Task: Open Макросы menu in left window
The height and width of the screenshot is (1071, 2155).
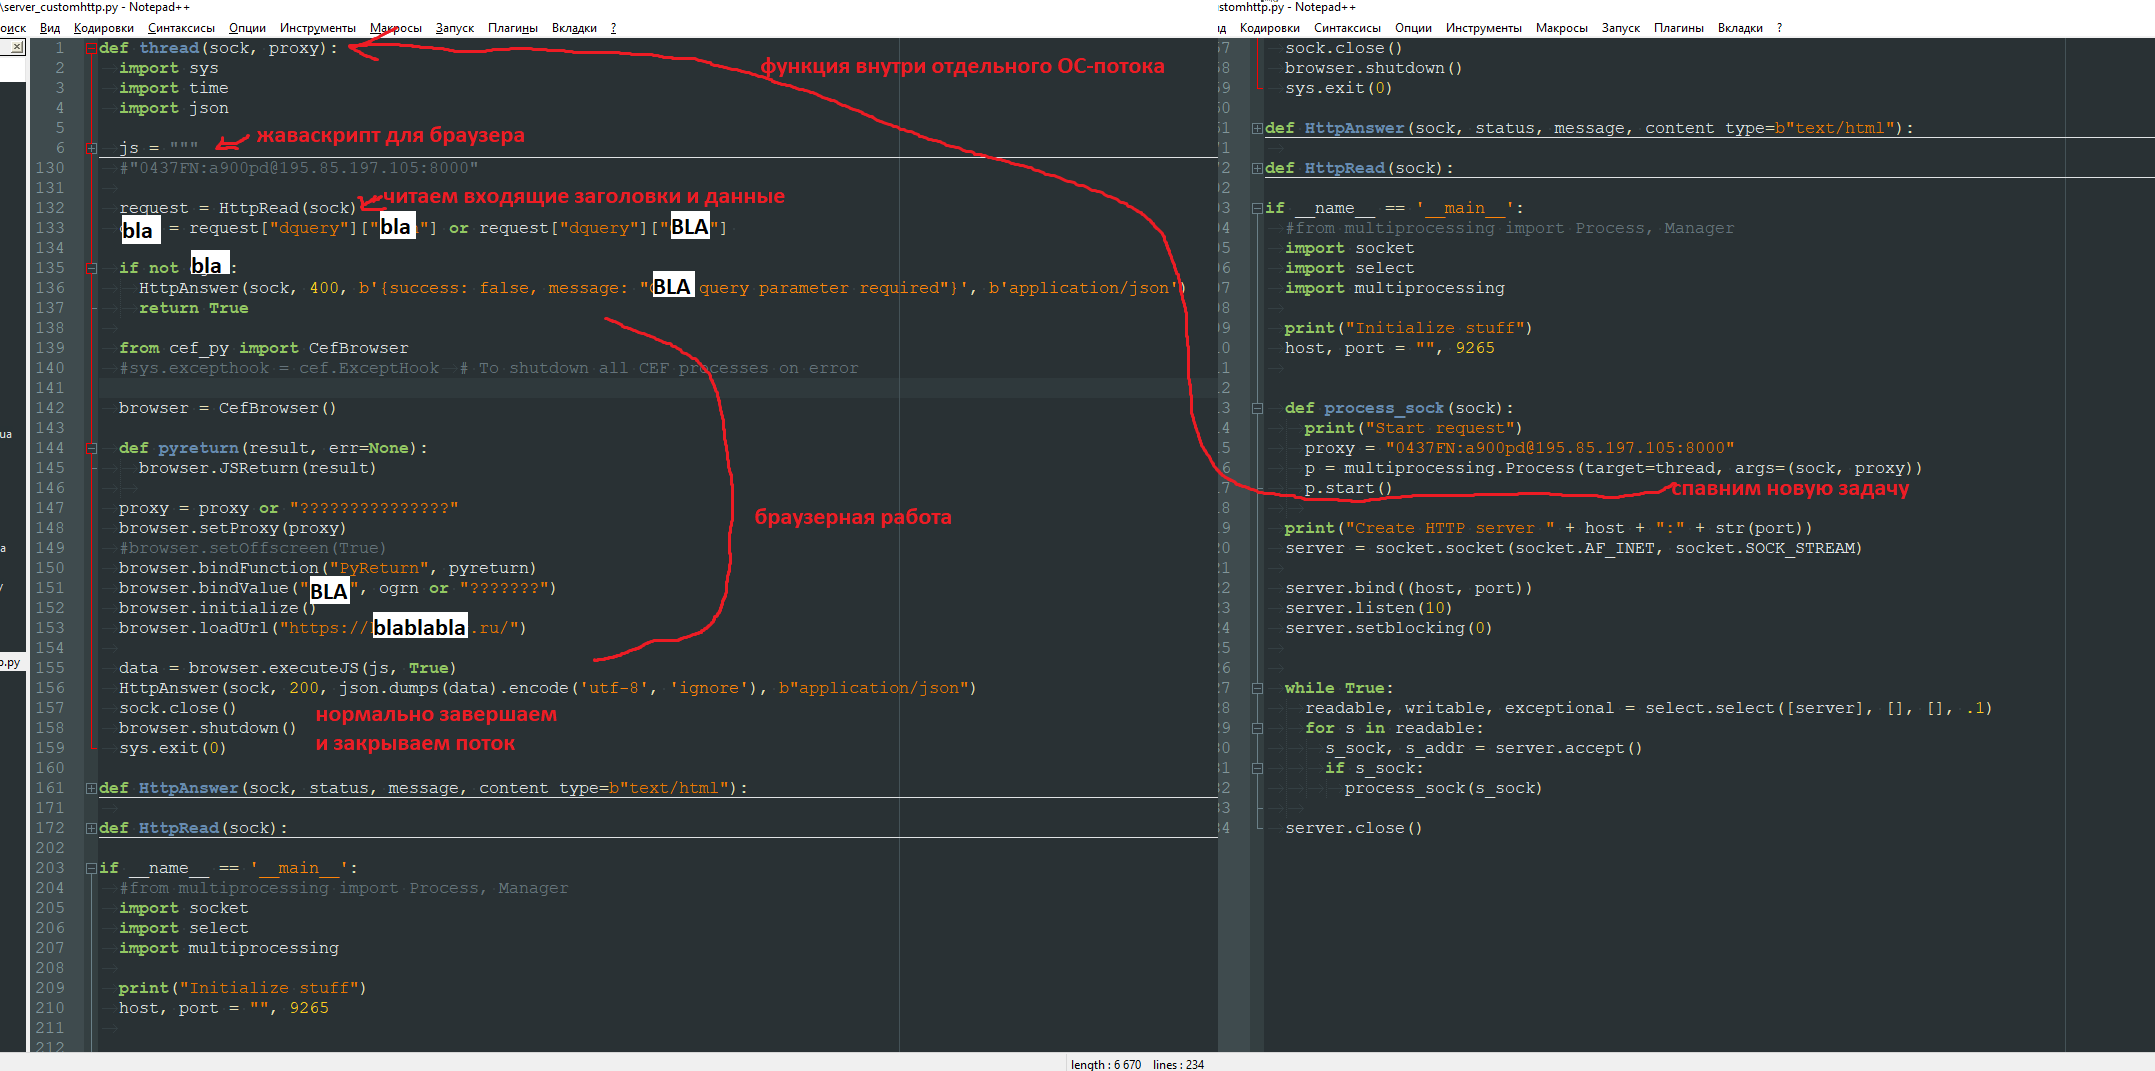Action: click(396, 28)
